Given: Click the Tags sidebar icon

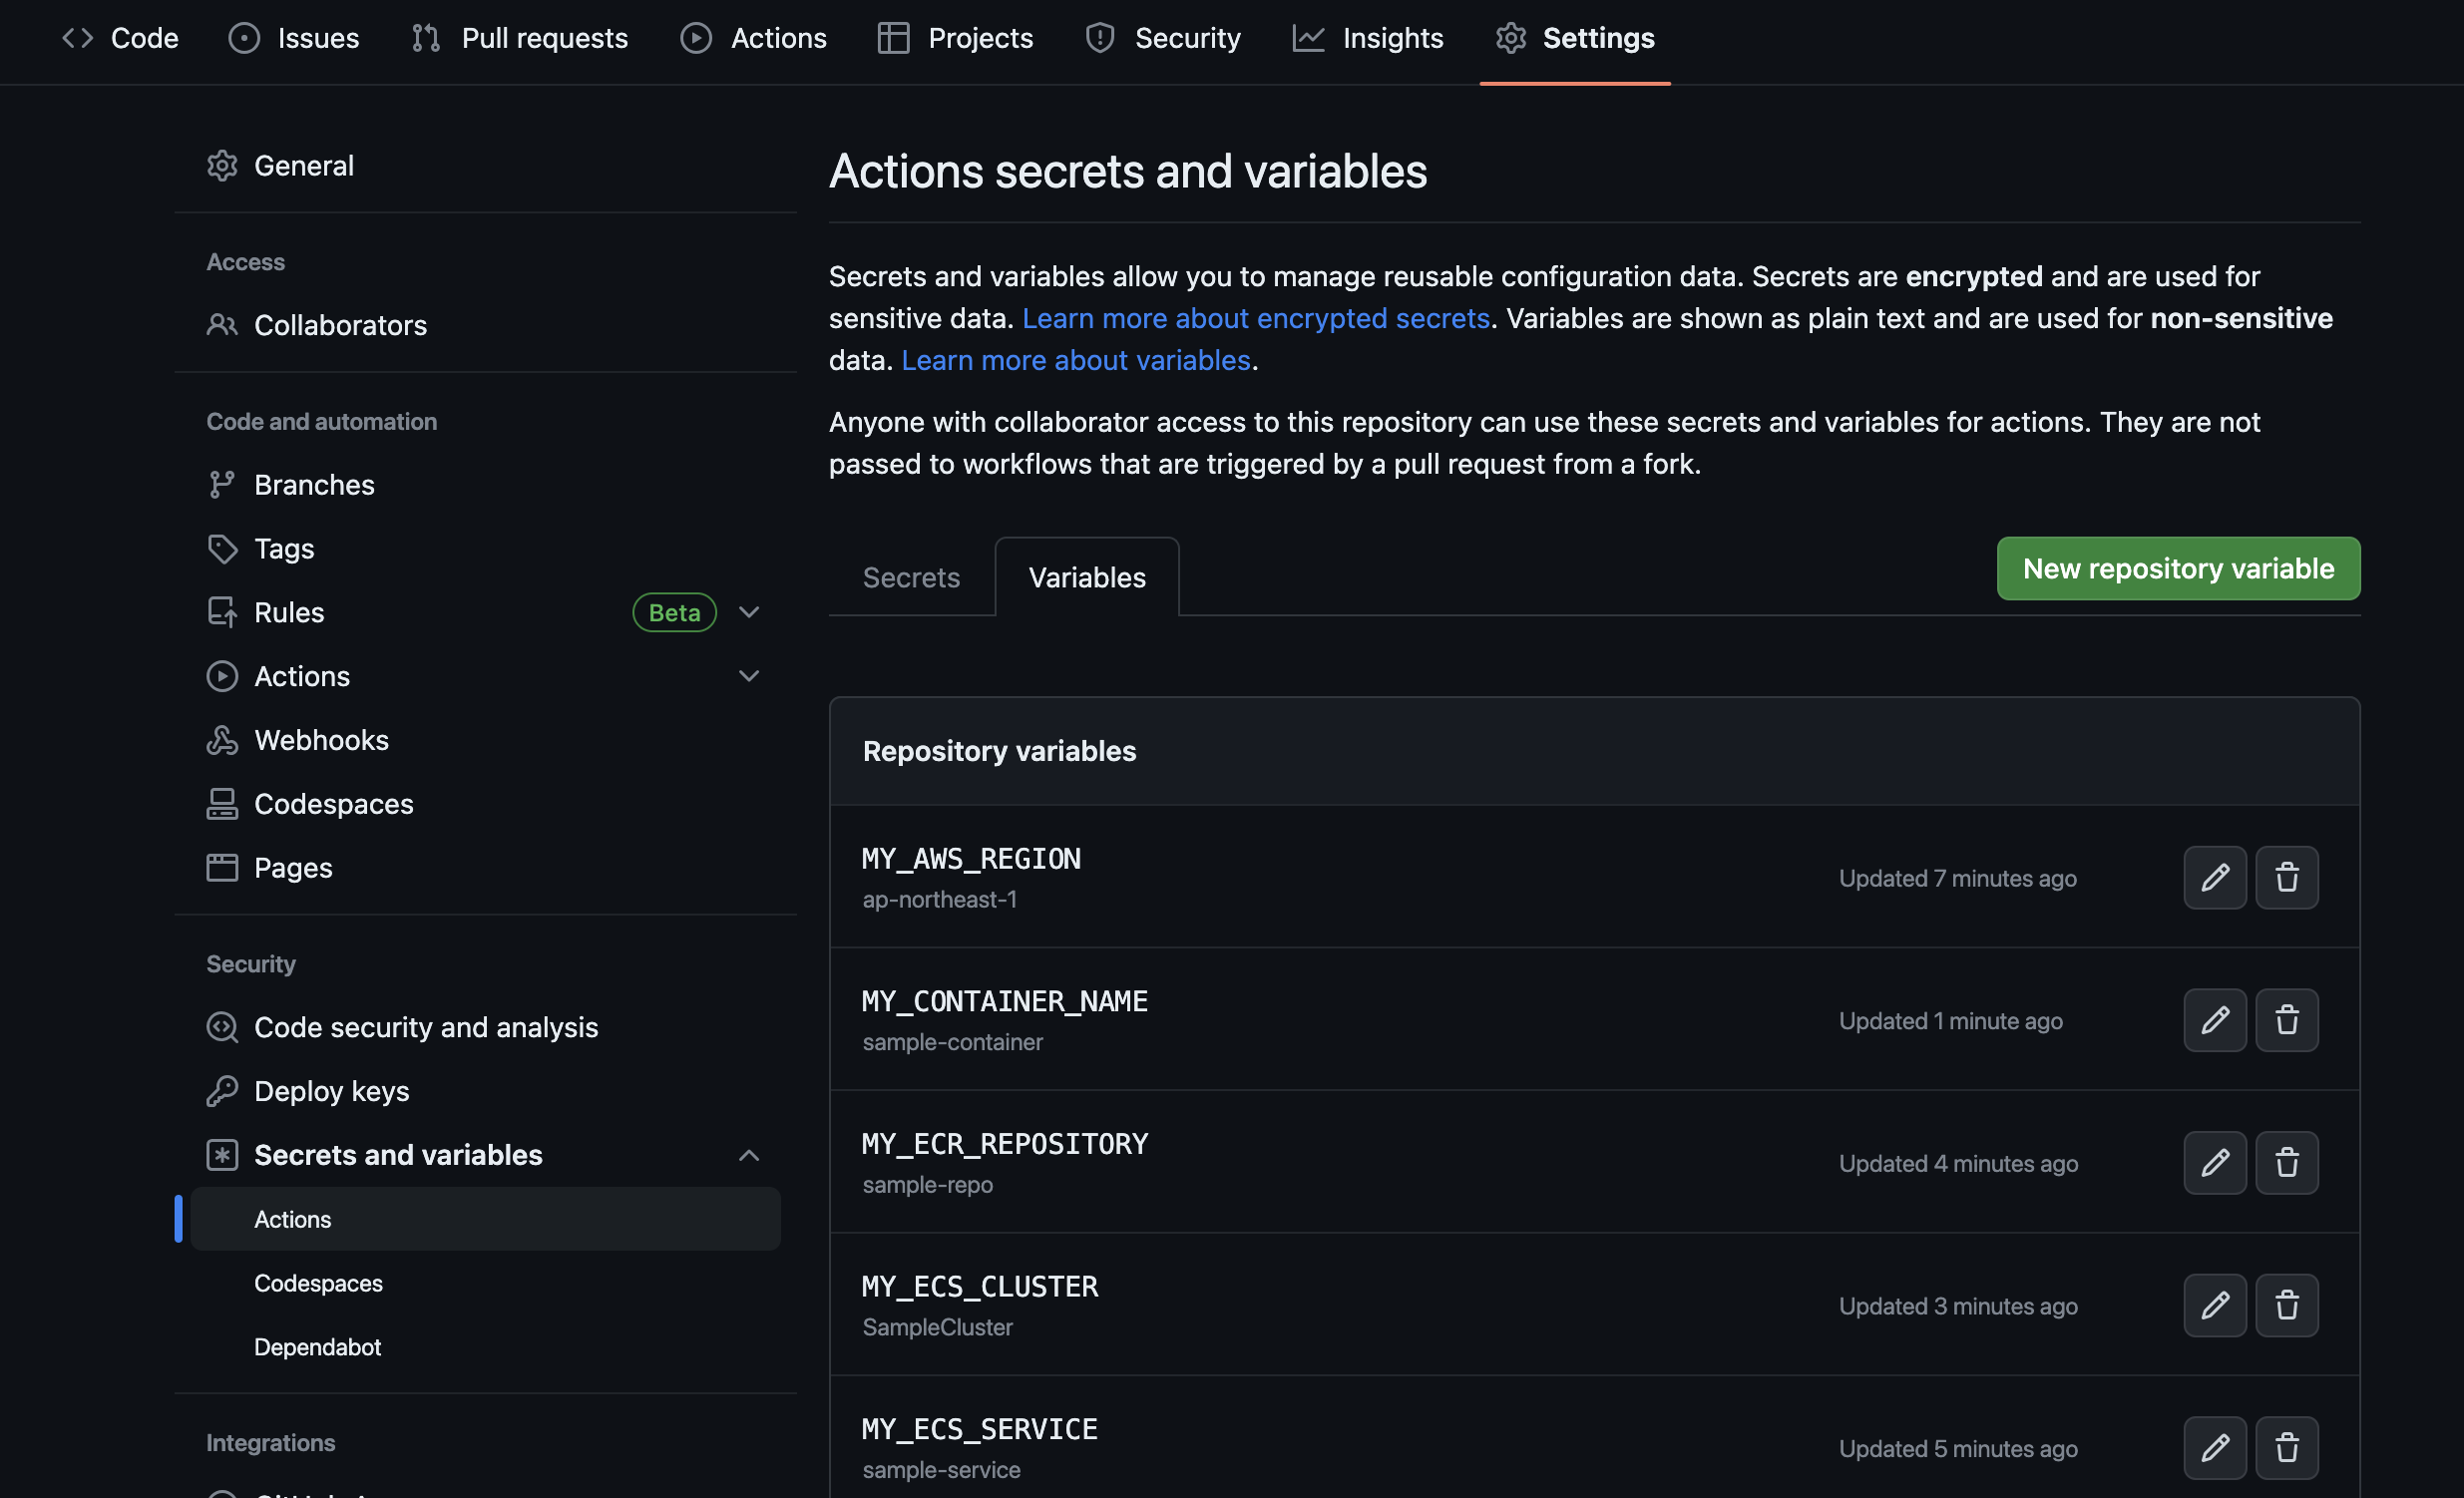Looking at the screenshot, I should 222,548.
